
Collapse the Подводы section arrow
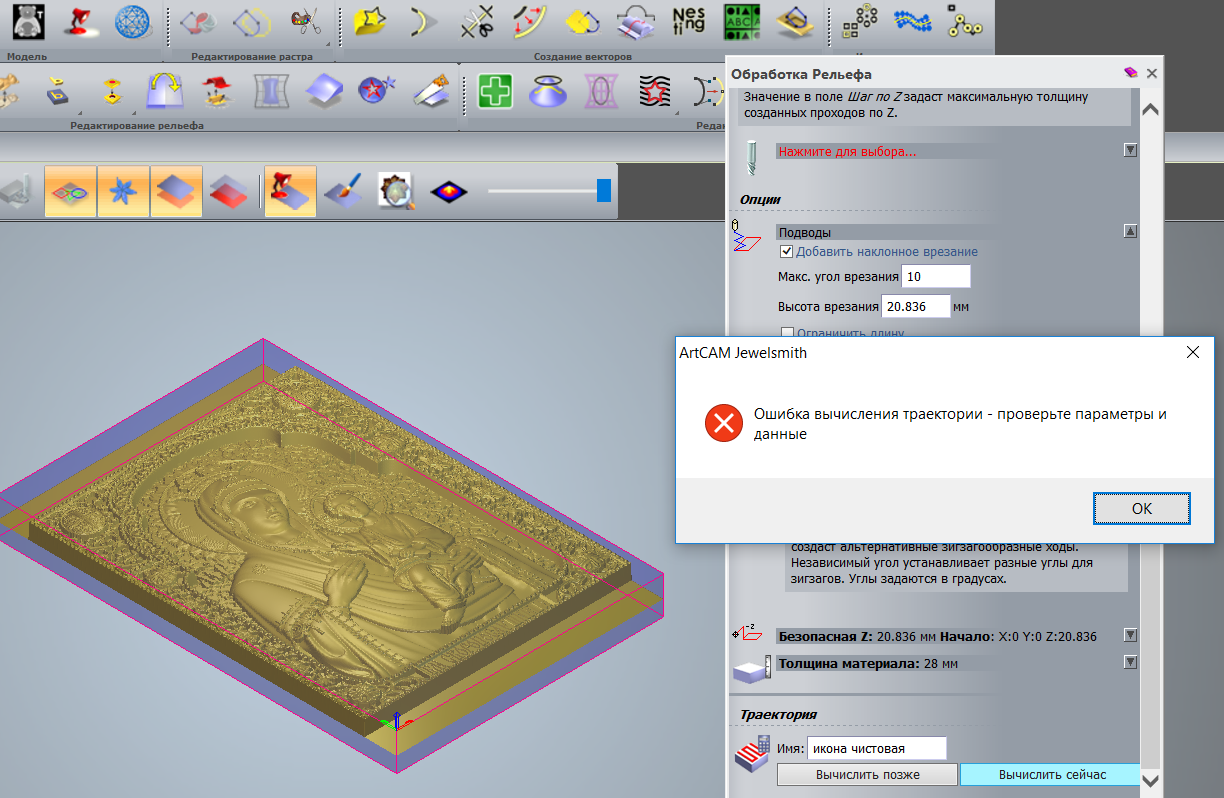(1130, 231)
